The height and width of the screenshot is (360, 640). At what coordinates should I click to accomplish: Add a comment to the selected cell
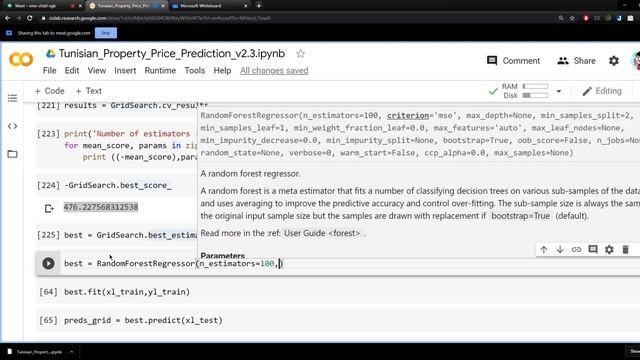point(593,249)
